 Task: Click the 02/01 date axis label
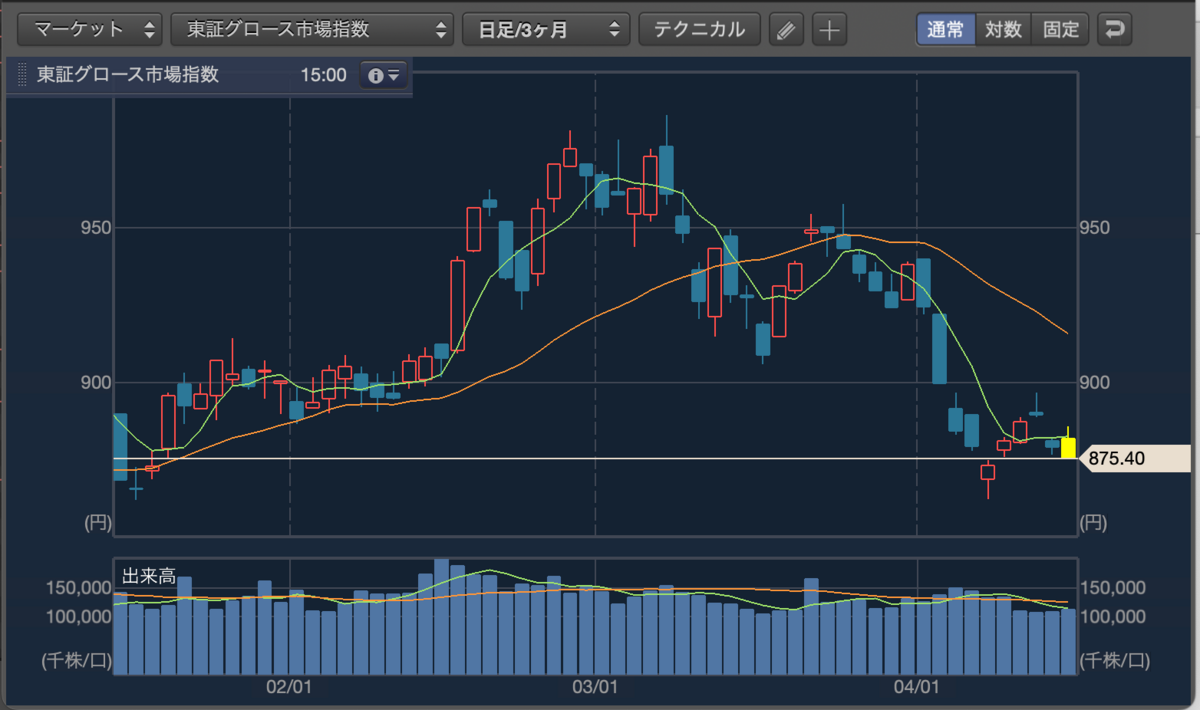click(x=290, y=687)
